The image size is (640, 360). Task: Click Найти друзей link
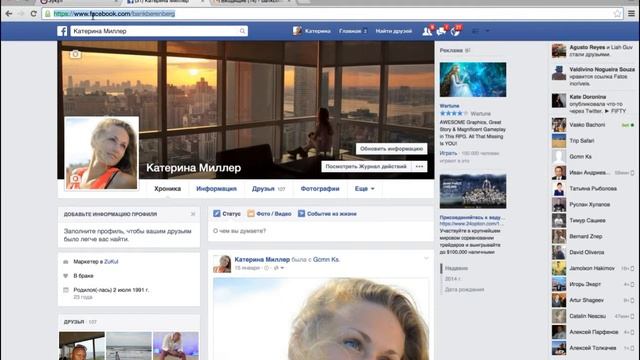pyautogui.click(x=394, y=31)
